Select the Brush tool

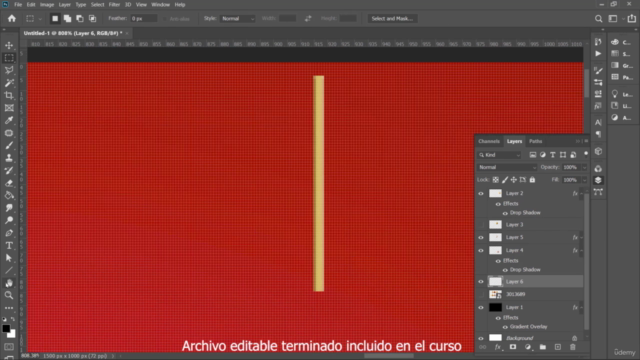click(9, 145)
